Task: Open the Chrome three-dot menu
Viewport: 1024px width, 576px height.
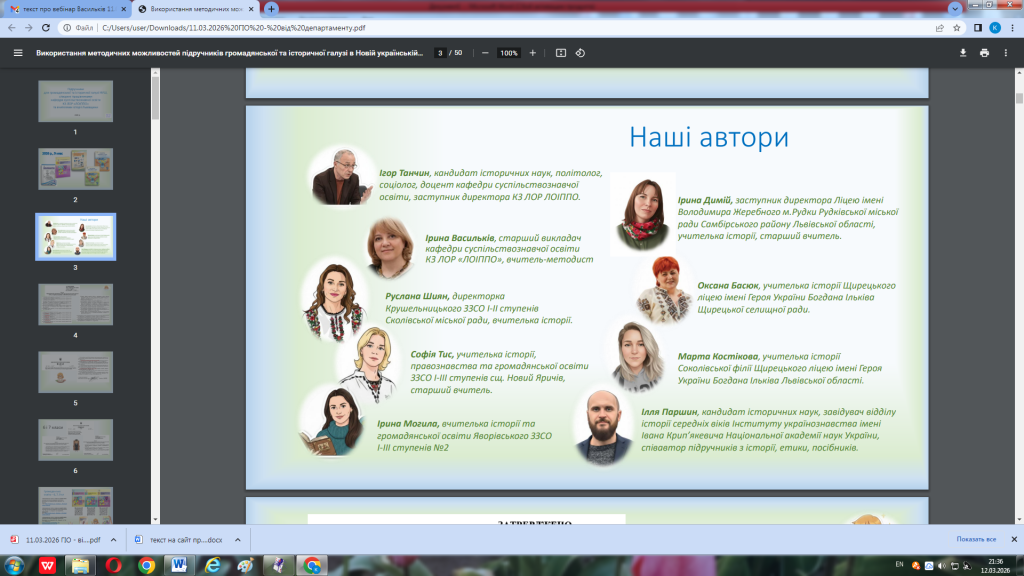Action: pyautogui.click(x=1013, y=28)
